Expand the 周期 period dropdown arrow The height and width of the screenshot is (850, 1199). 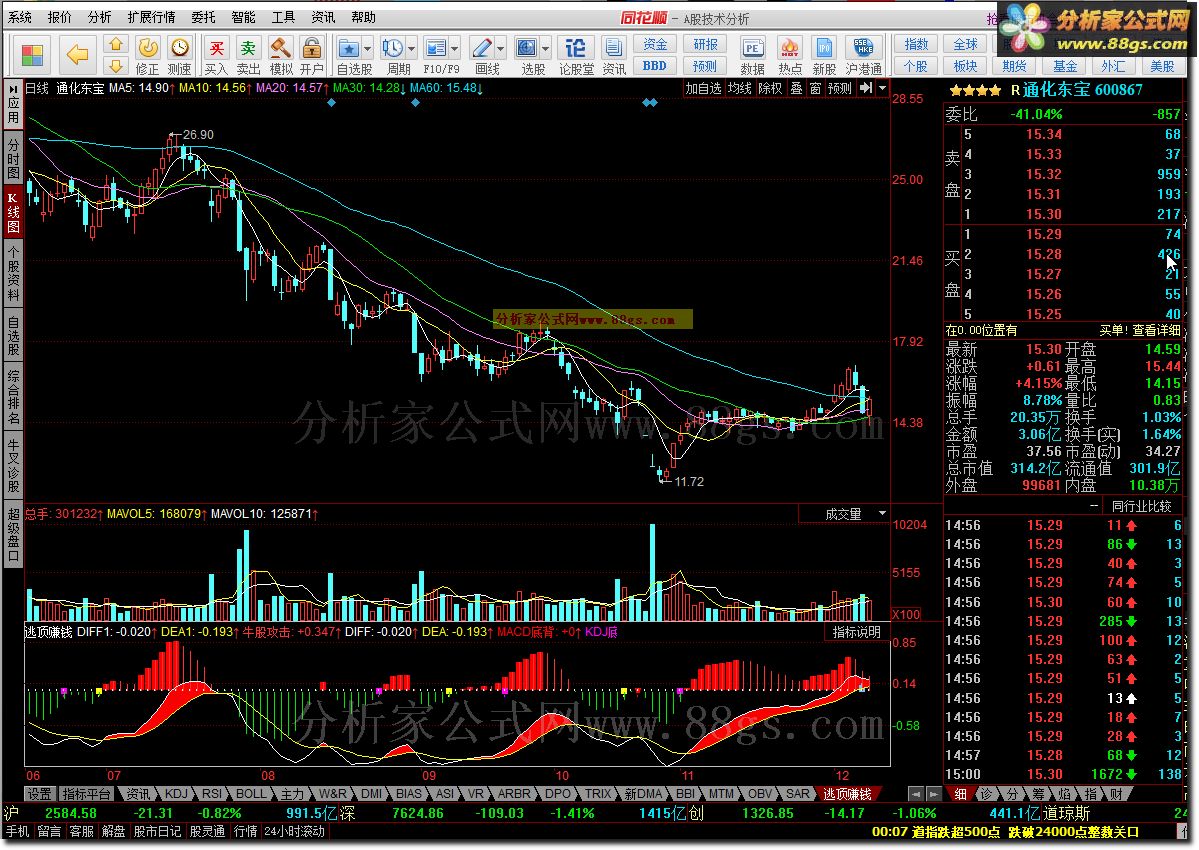coord(411,49)
